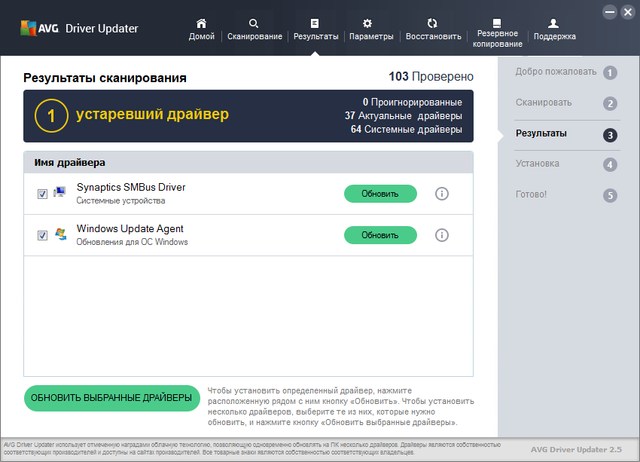Viewport: 640px width, 462px height.
Task: Go to step 2 Сканировать
Action: 566,103
